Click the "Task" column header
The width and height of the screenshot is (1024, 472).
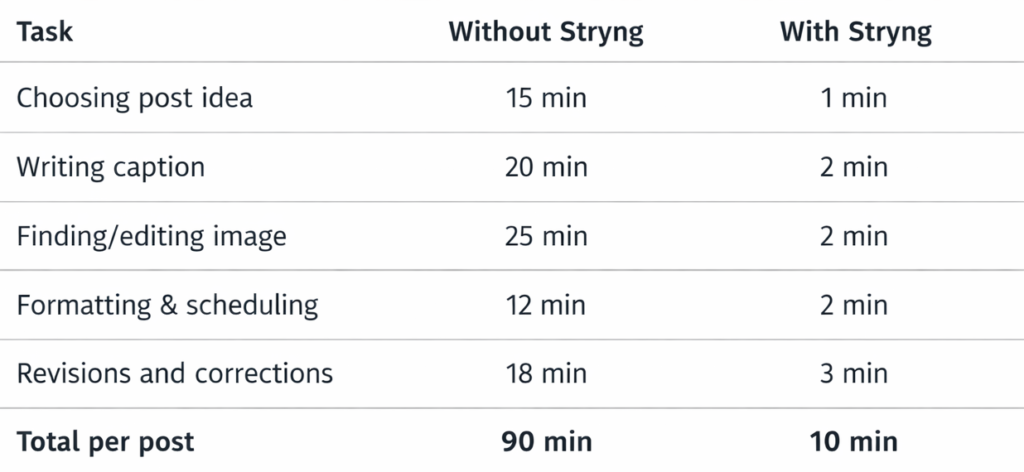[x=45, y=31]
